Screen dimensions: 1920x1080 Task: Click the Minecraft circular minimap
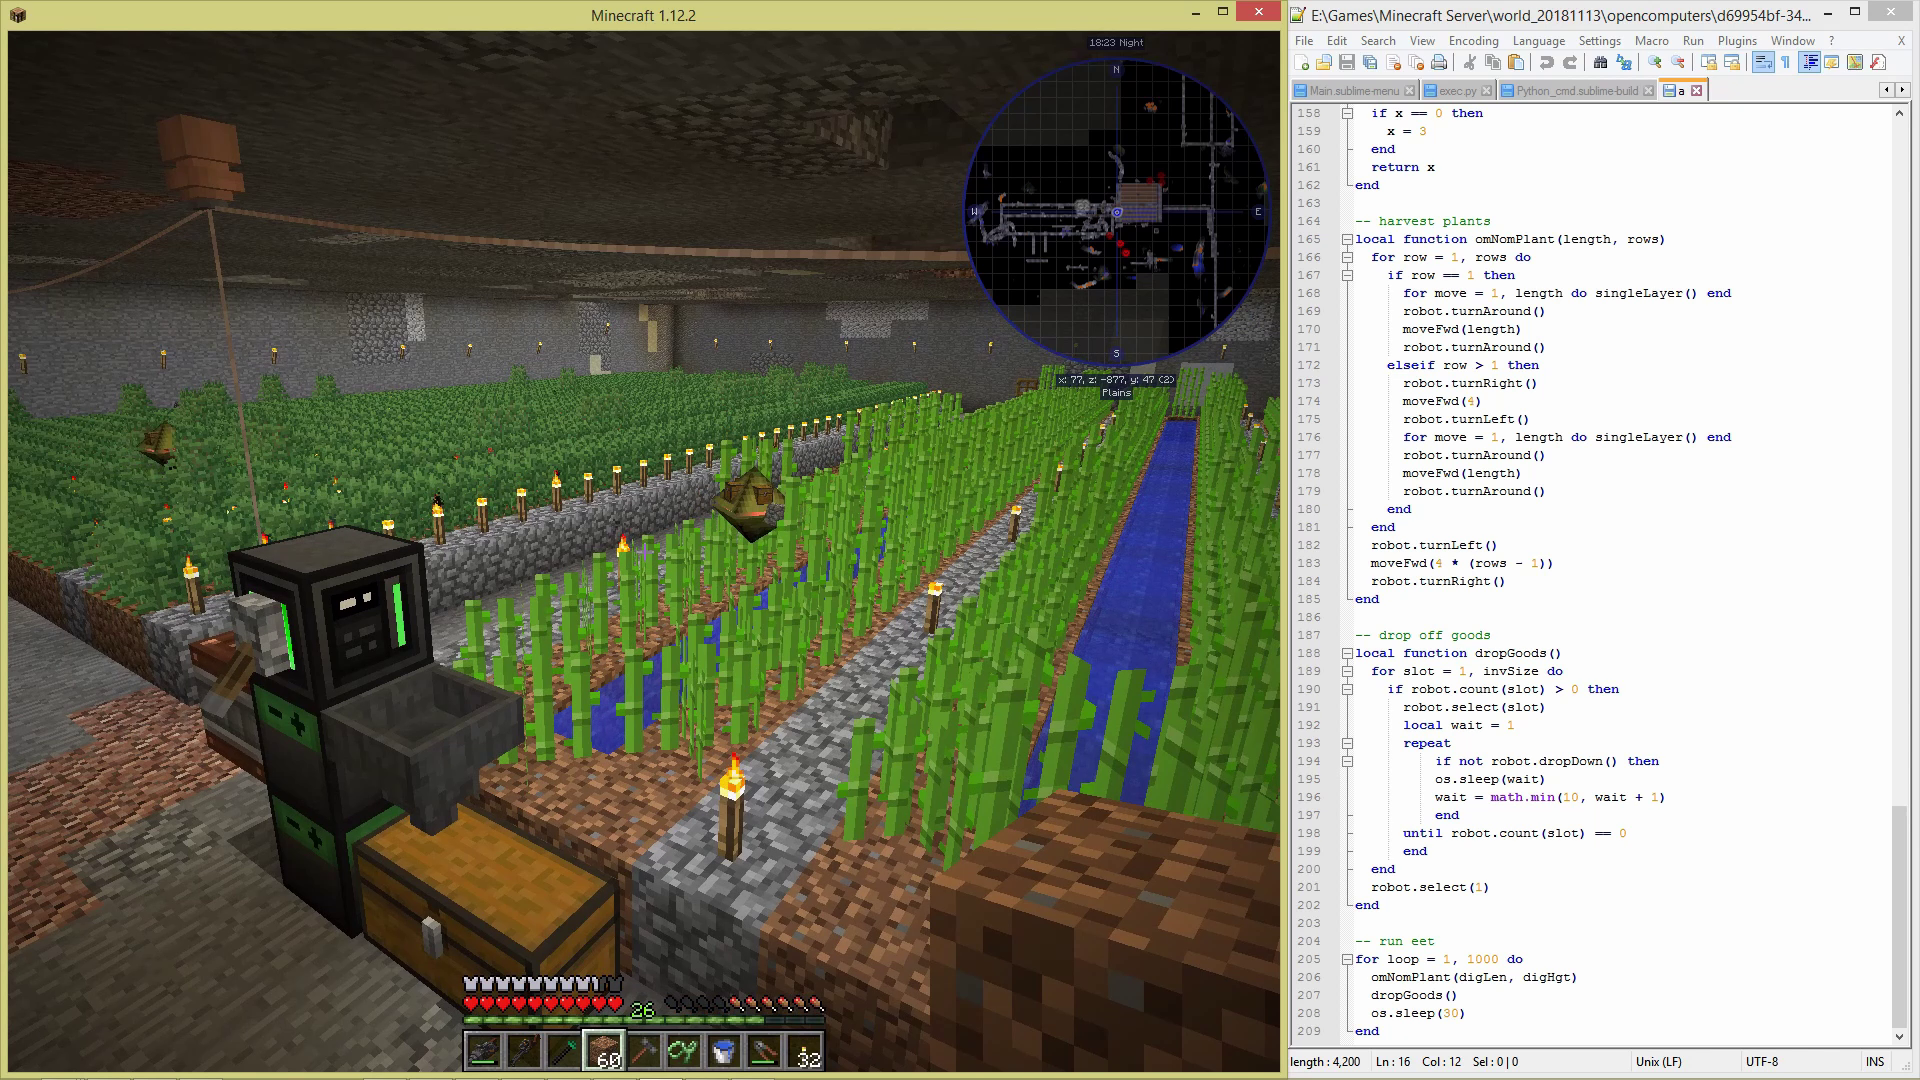(1117, 212)
